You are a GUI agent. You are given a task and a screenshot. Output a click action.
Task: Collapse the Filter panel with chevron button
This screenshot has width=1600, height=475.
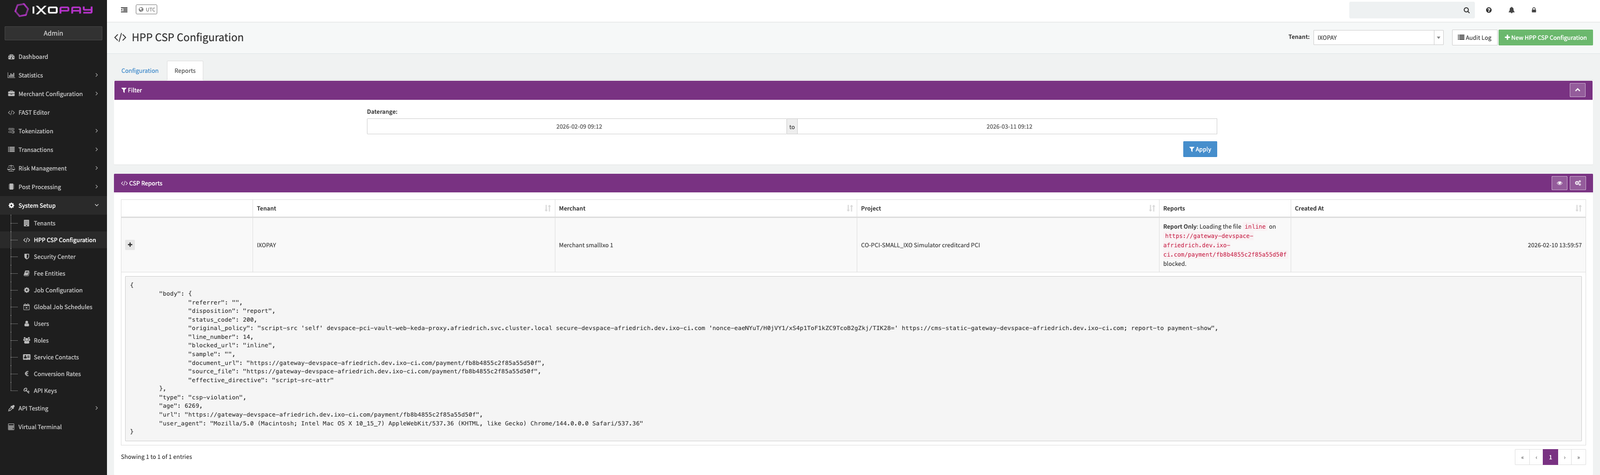pyautogui.click(x=1577, y=90)
